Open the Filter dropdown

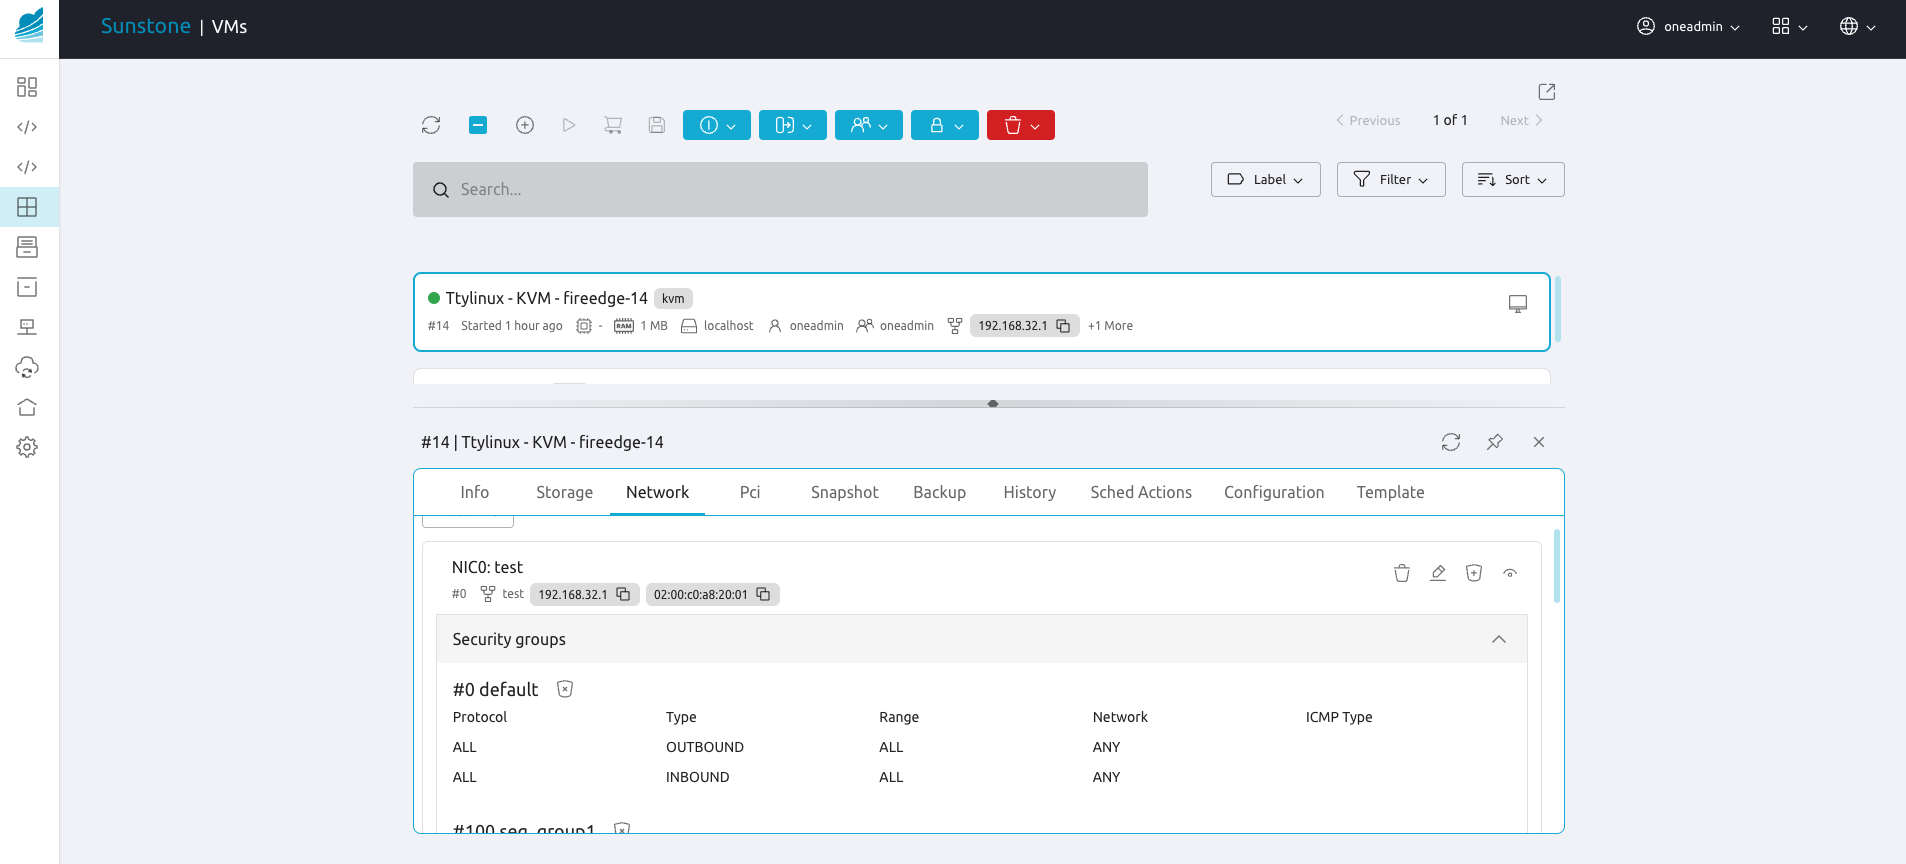[1391, 180]
